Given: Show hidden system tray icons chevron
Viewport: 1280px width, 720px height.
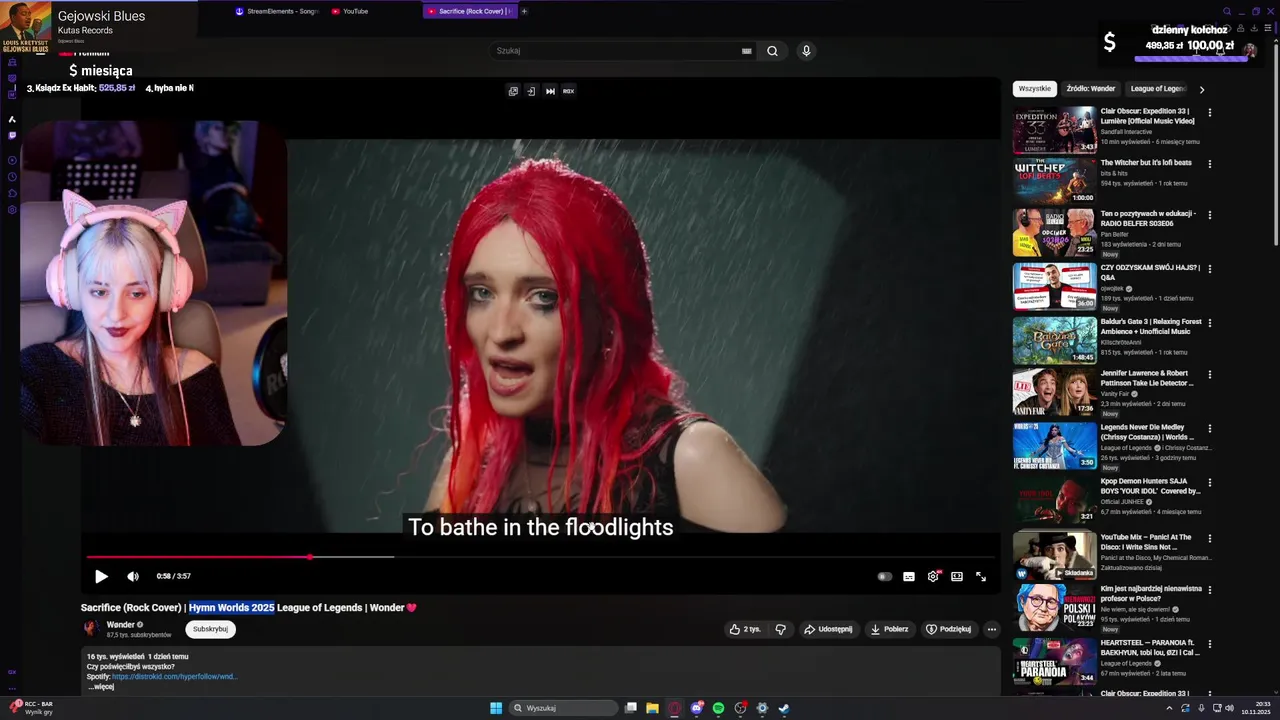Looking at the screenshot, I should pyautogui.click(x=1169, y=708).
